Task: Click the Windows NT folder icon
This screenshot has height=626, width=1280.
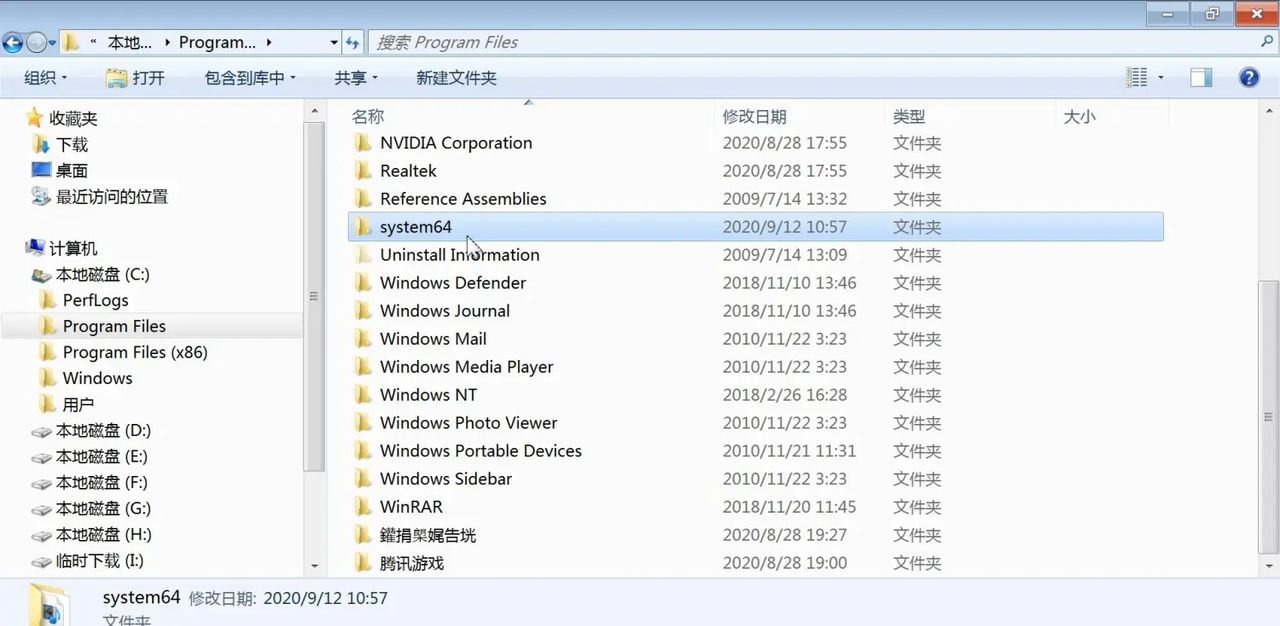Action: pyautogui.click(x=363, y=395)
